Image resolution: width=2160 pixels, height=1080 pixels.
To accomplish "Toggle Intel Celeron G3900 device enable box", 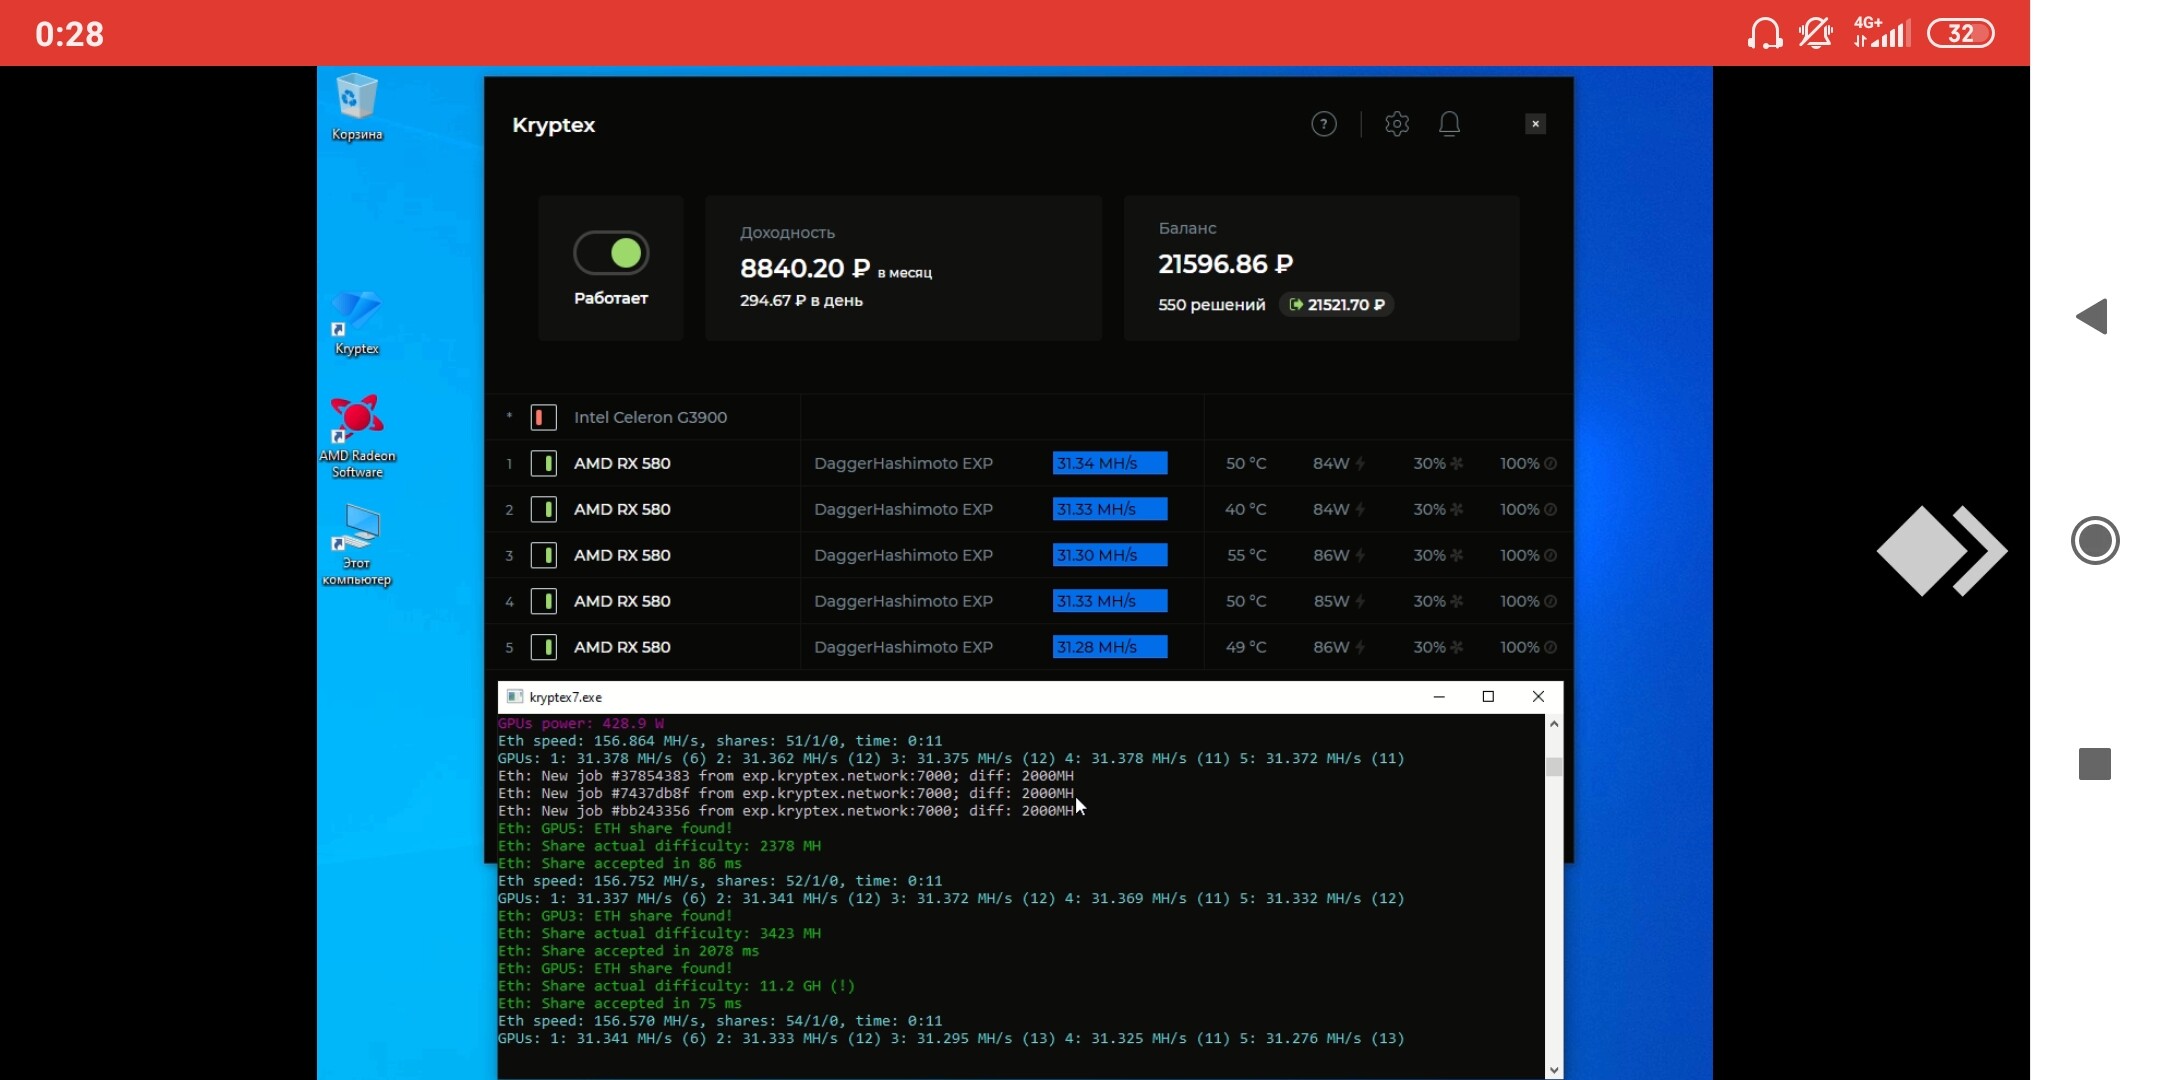I will coord(543,417).
